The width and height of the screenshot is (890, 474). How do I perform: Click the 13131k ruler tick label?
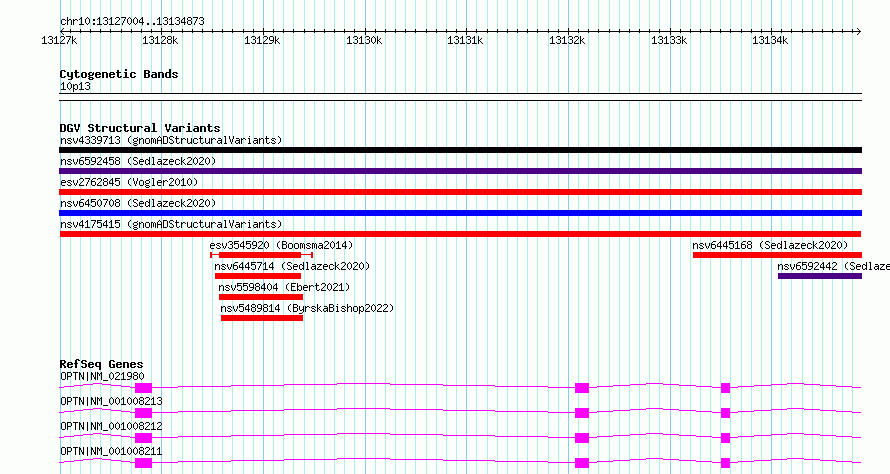(465, 41)
